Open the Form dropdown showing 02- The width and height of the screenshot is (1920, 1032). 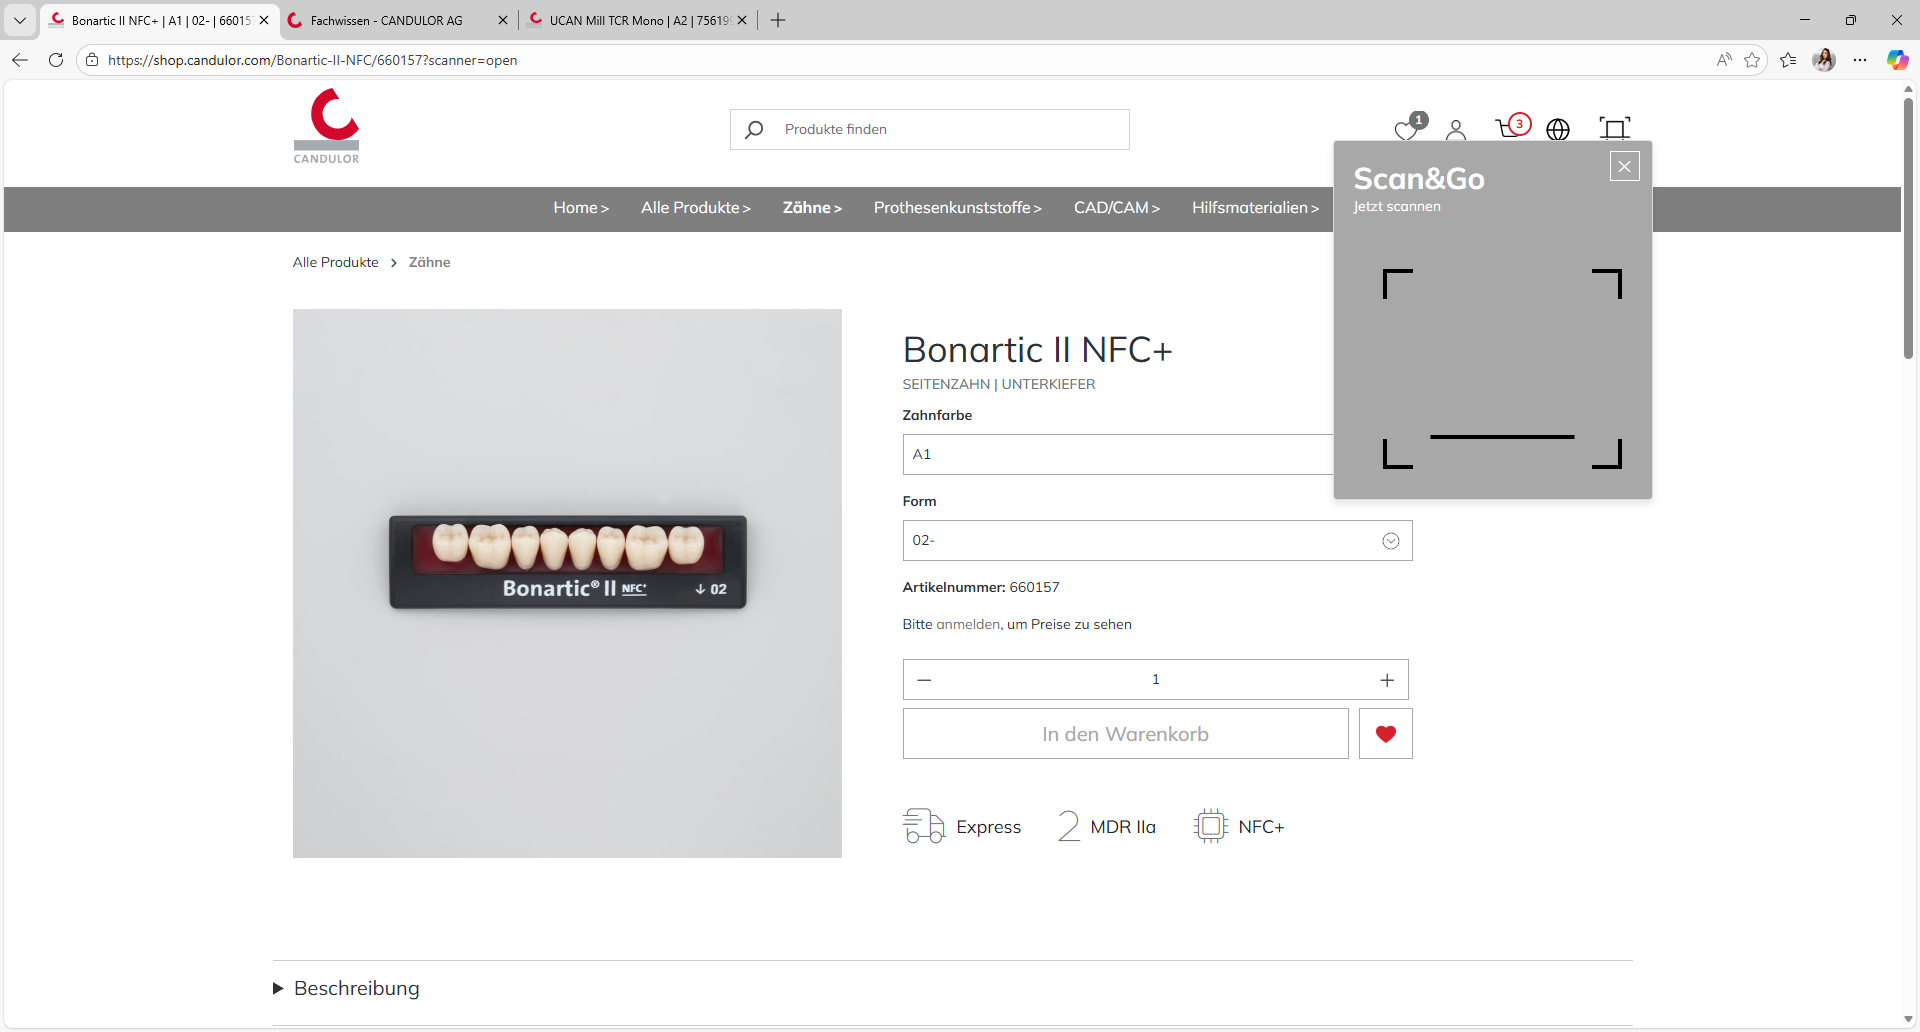[1157, 541]
